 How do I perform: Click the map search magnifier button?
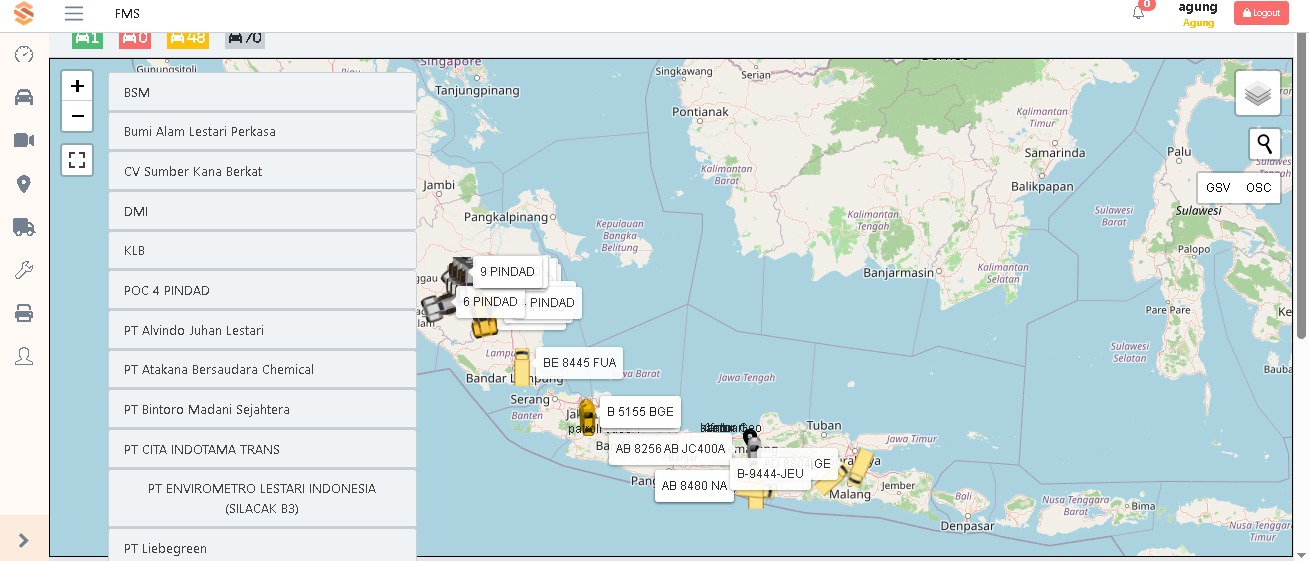1265,144
